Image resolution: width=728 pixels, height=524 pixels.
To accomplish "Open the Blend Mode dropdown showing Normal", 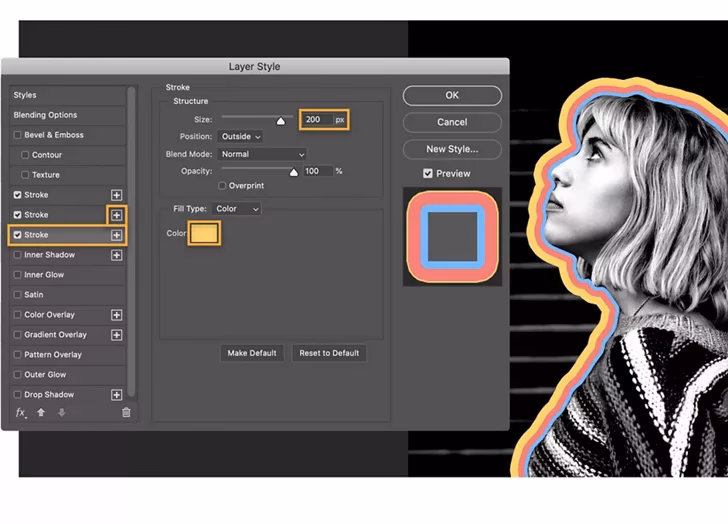I will pyautogui.click(x=262, y=154).
